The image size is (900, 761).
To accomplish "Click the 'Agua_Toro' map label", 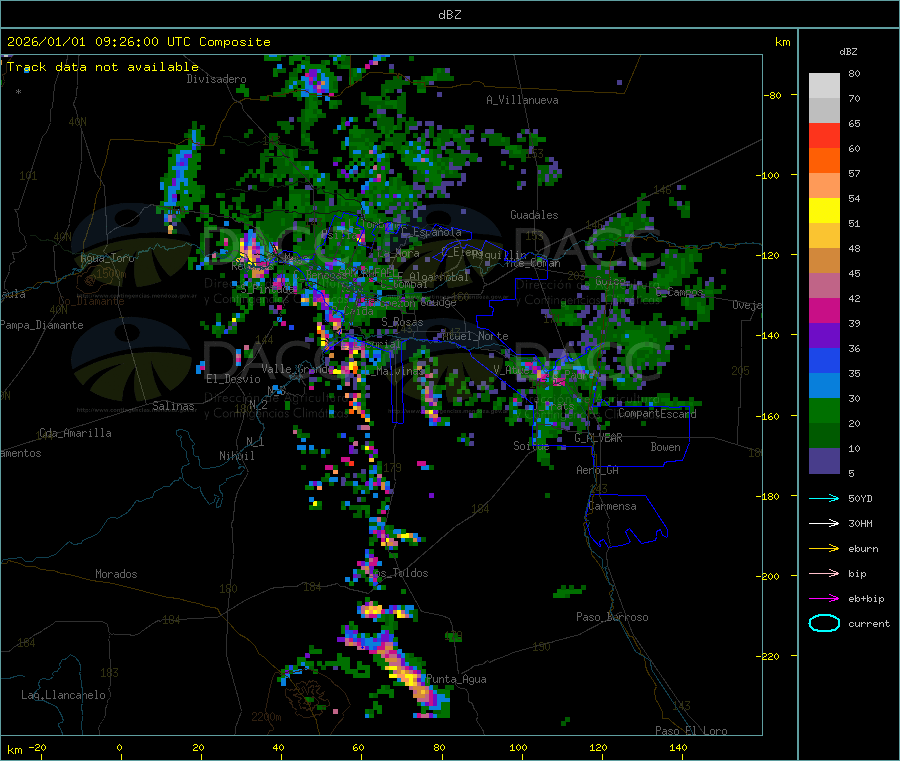I will pos(107,258).
